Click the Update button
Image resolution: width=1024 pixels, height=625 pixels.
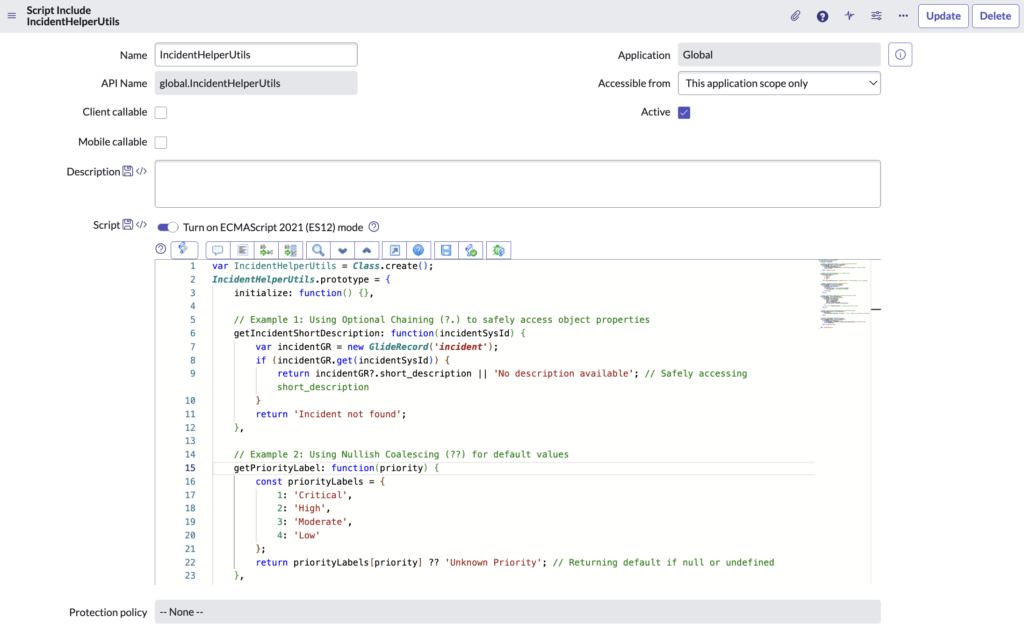[943, 16]
